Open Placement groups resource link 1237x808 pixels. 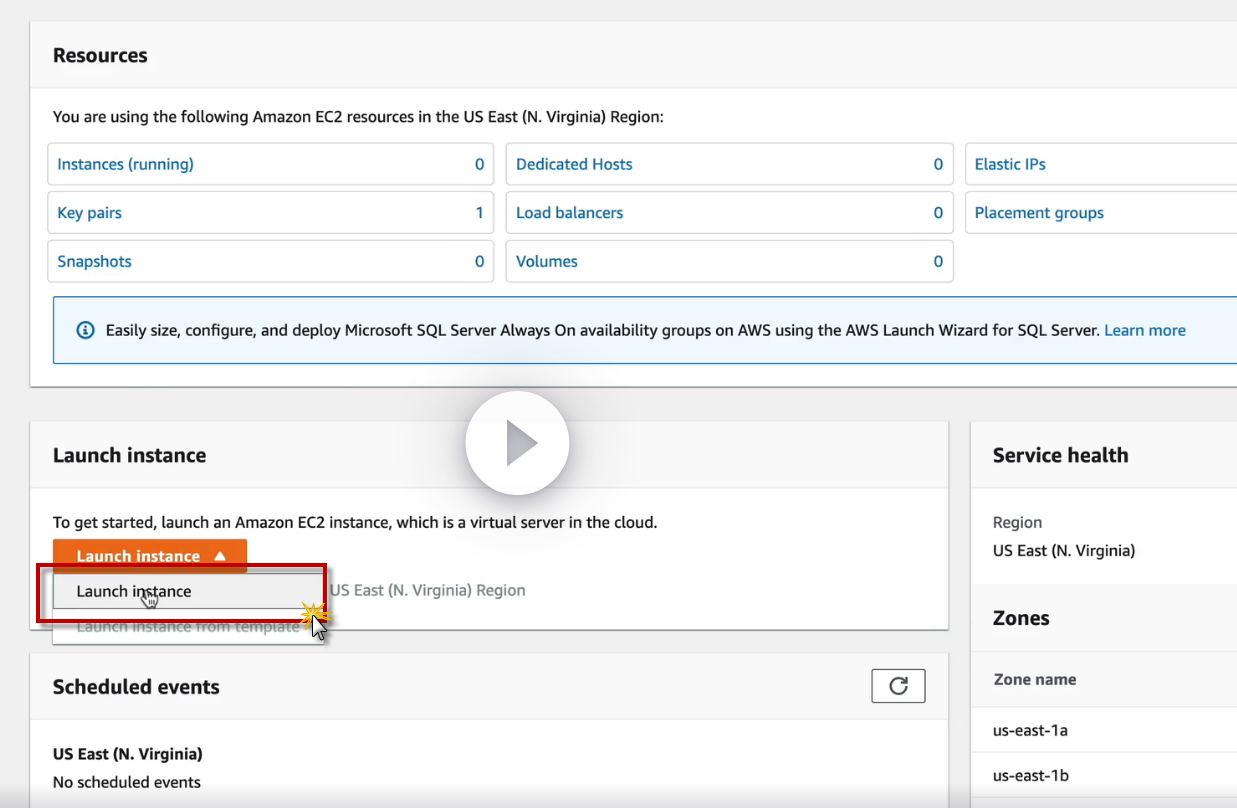pos(1039,213)
